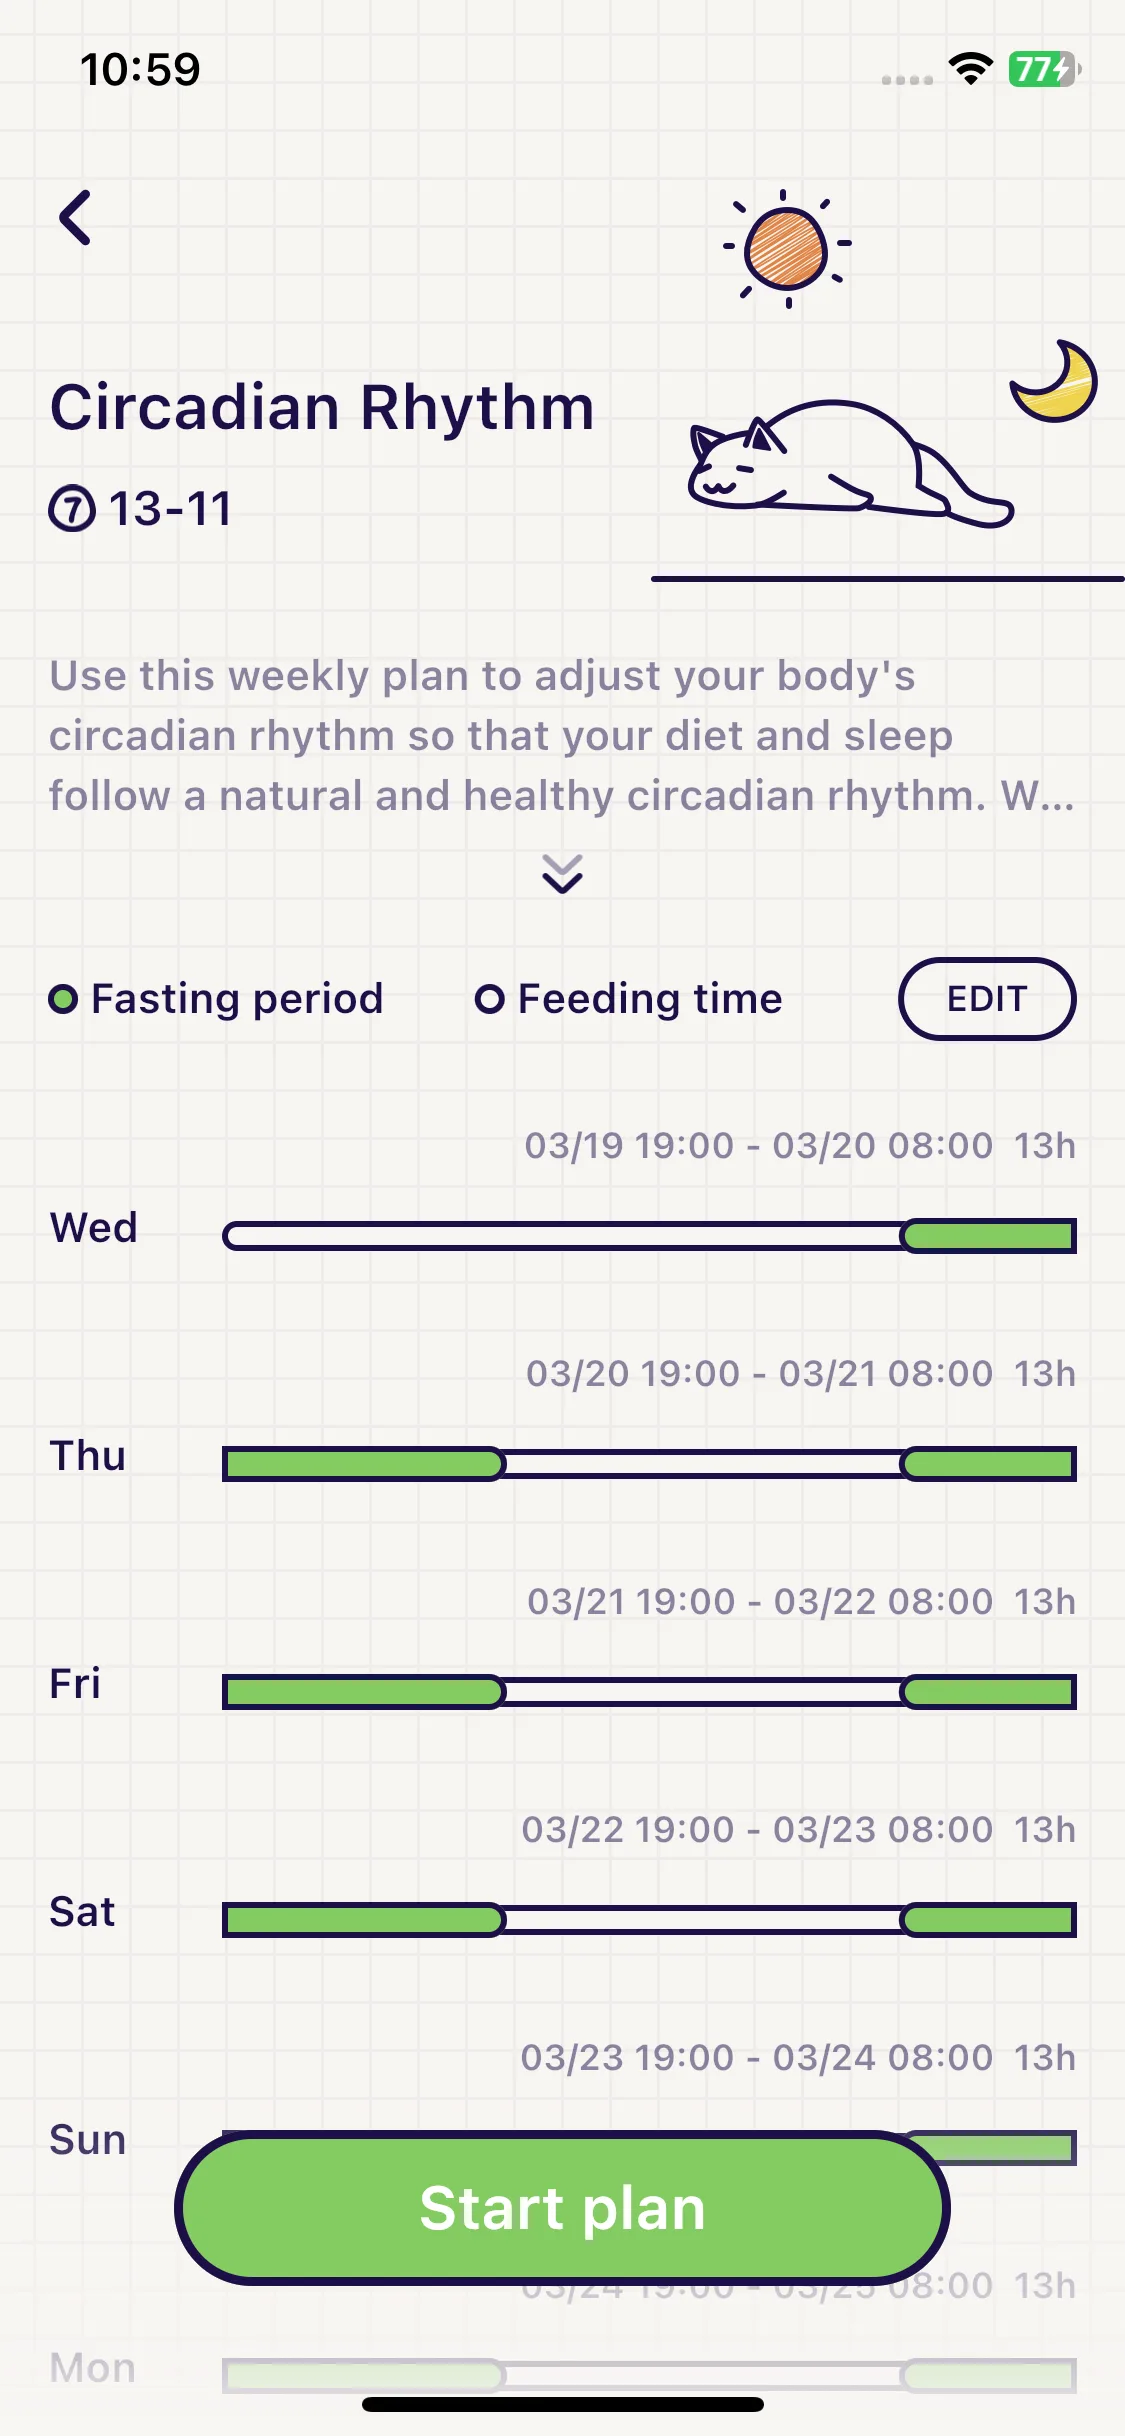
Task: Tap the orange sun illustration
Action: (x=786, y=247)
